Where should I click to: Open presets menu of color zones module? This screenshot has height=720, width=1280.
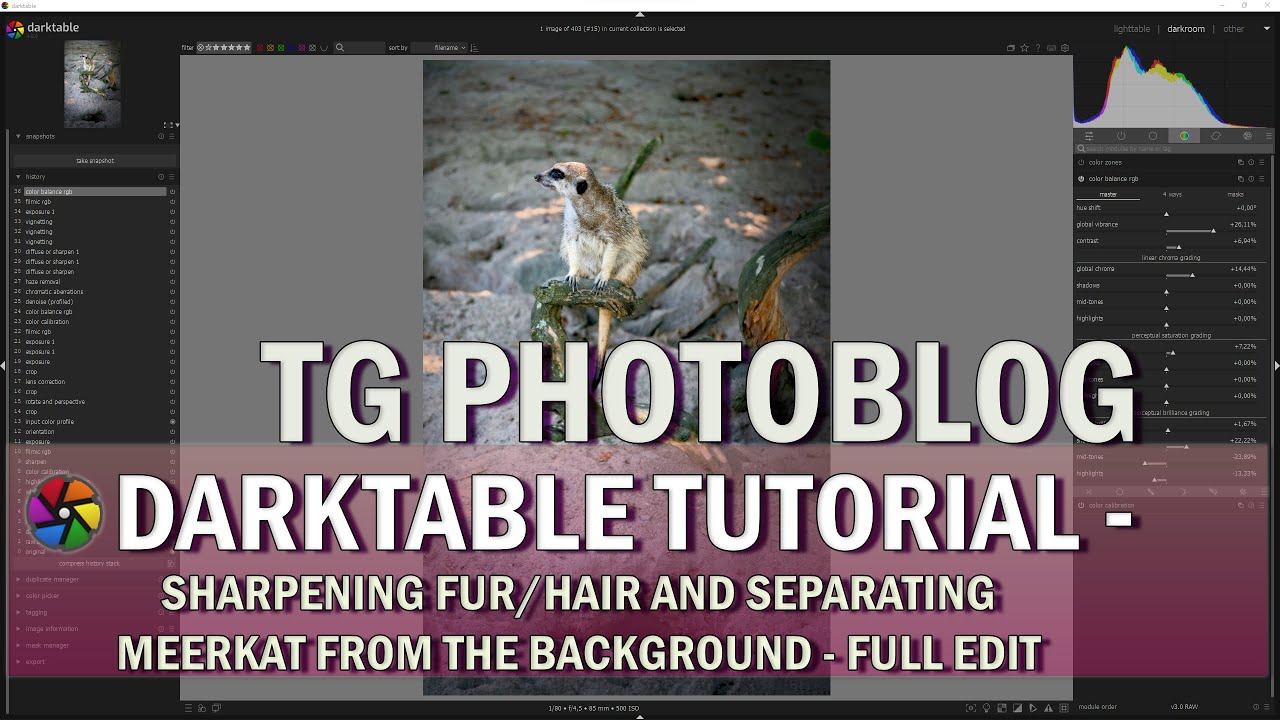(x=1262, y=162)
